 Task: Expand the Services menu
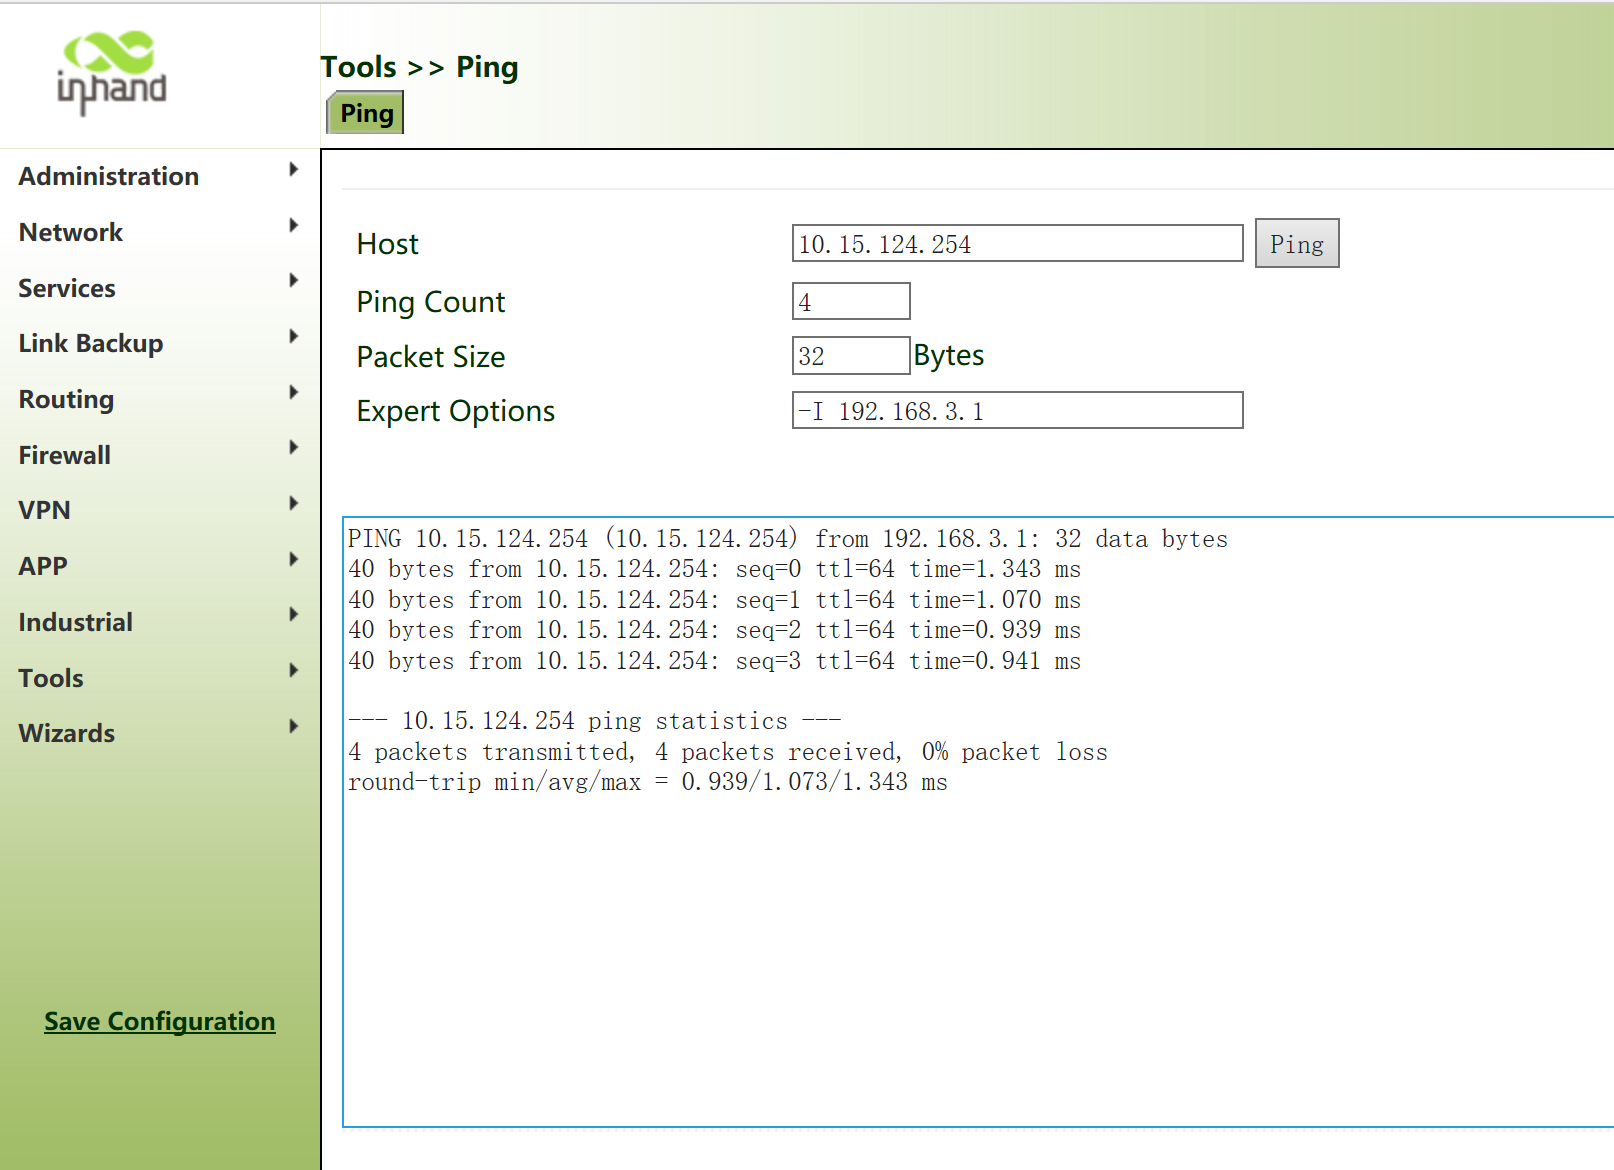point(66,288)
